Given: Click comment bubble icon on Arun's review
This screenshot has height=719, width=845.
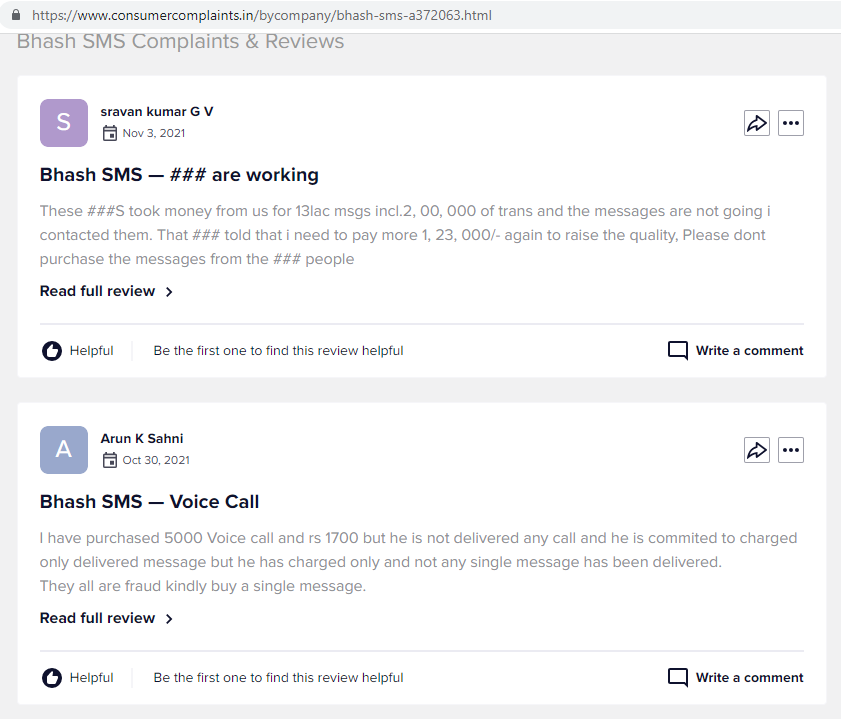Looking at the screenshot, I should pos(678,678).
